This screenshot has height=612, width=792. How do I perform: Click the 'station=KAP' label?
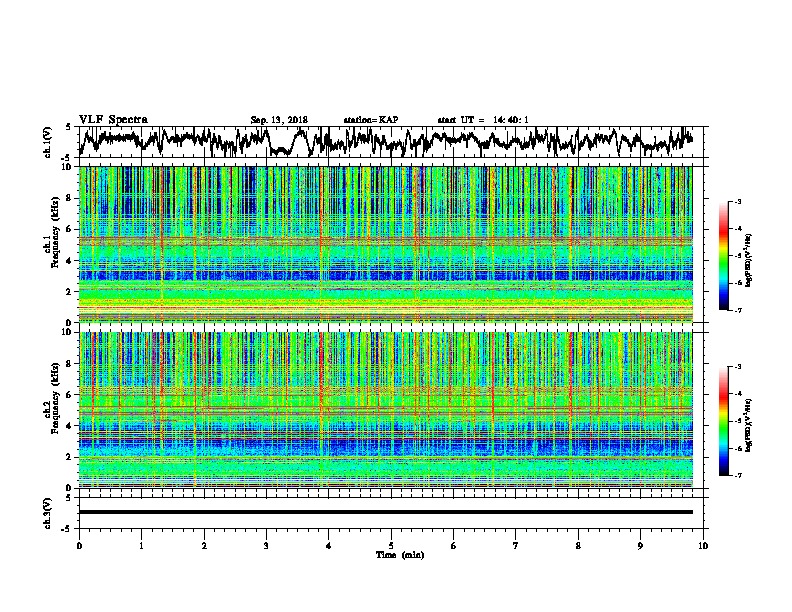371,120
